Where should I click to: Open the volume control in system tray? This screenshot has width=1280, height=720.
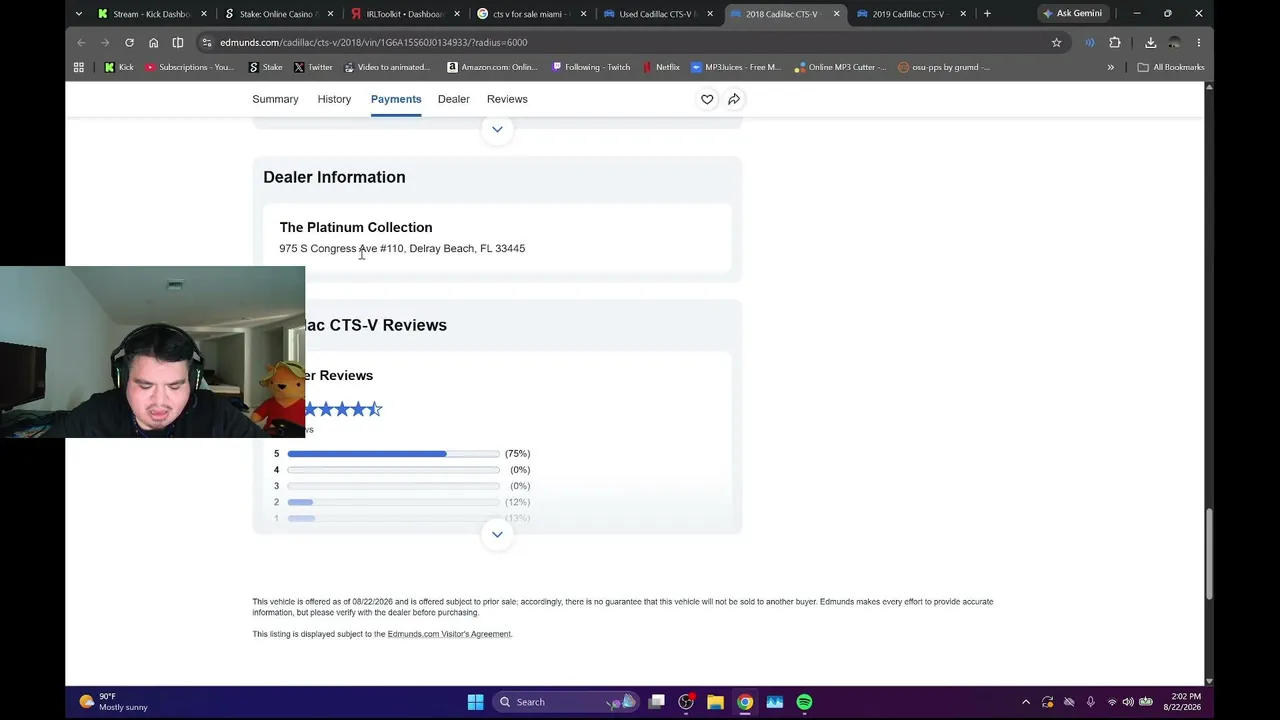pos(1128,702)
